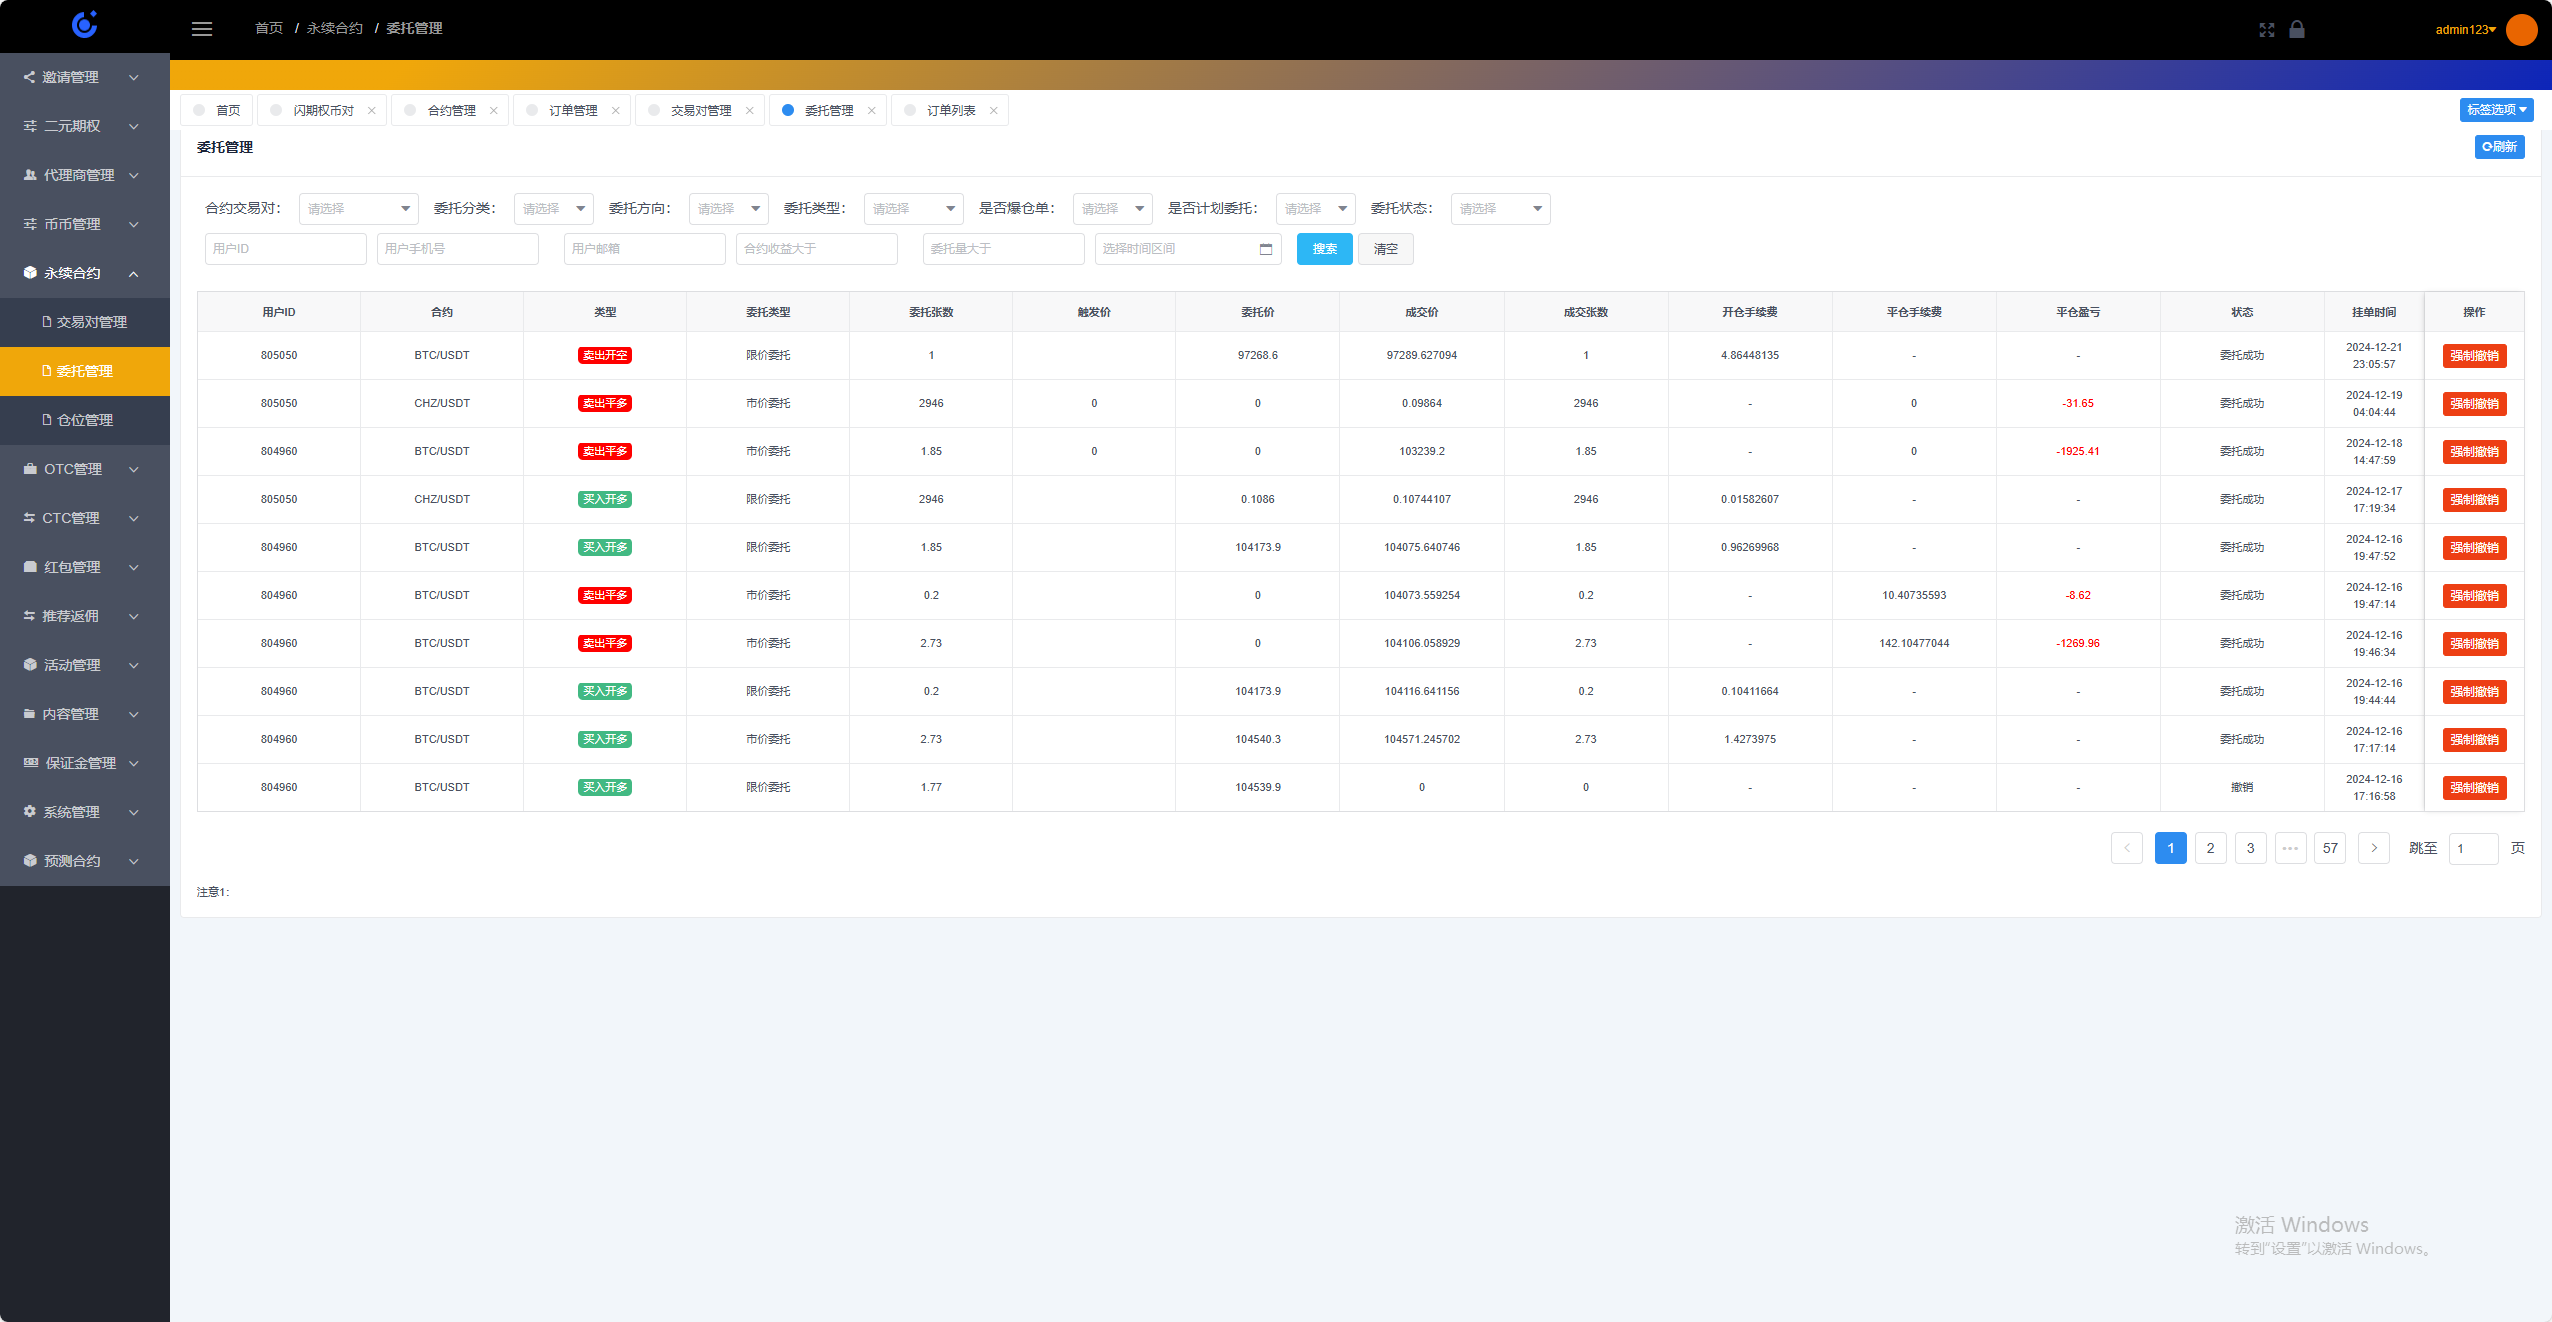Open the 合约交易对 dropdown
This screenshot has width=2552, height=1322.
[x=358, y=209]
